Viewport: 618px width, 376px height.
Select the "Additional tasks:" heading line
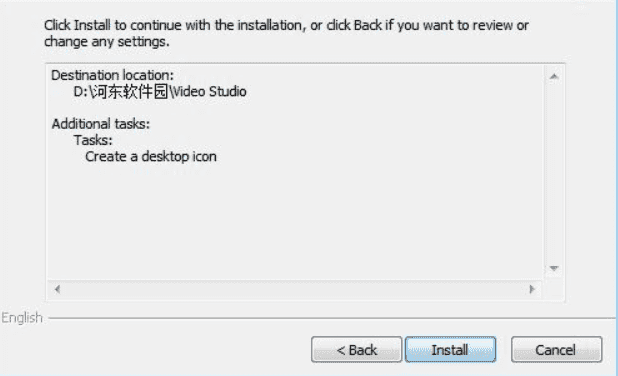click(101, 124)
